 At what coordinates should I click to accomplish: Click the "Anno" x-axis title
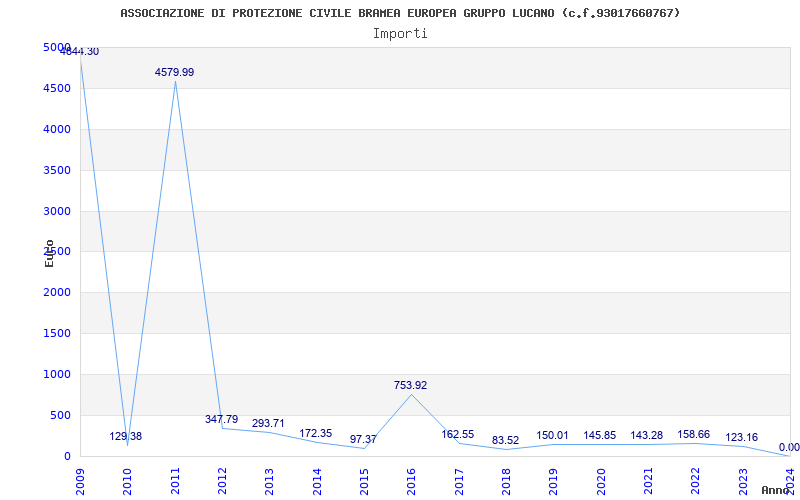coord(776,490)
